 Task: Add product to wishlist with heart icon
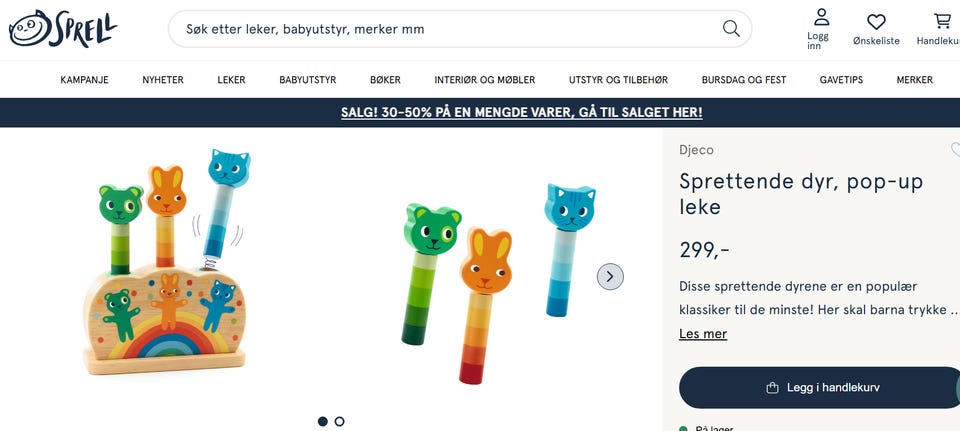[x=956, y=149]
